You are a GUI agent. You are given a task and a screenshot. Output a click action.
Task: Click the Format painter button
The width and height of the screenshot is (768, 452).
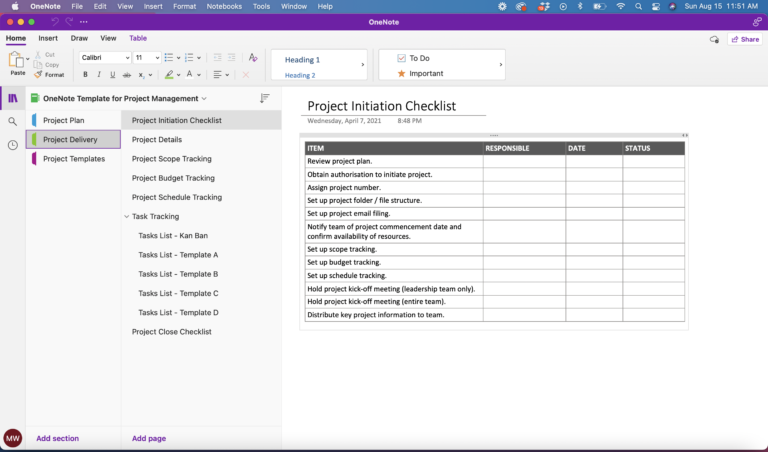coord(49,75)
